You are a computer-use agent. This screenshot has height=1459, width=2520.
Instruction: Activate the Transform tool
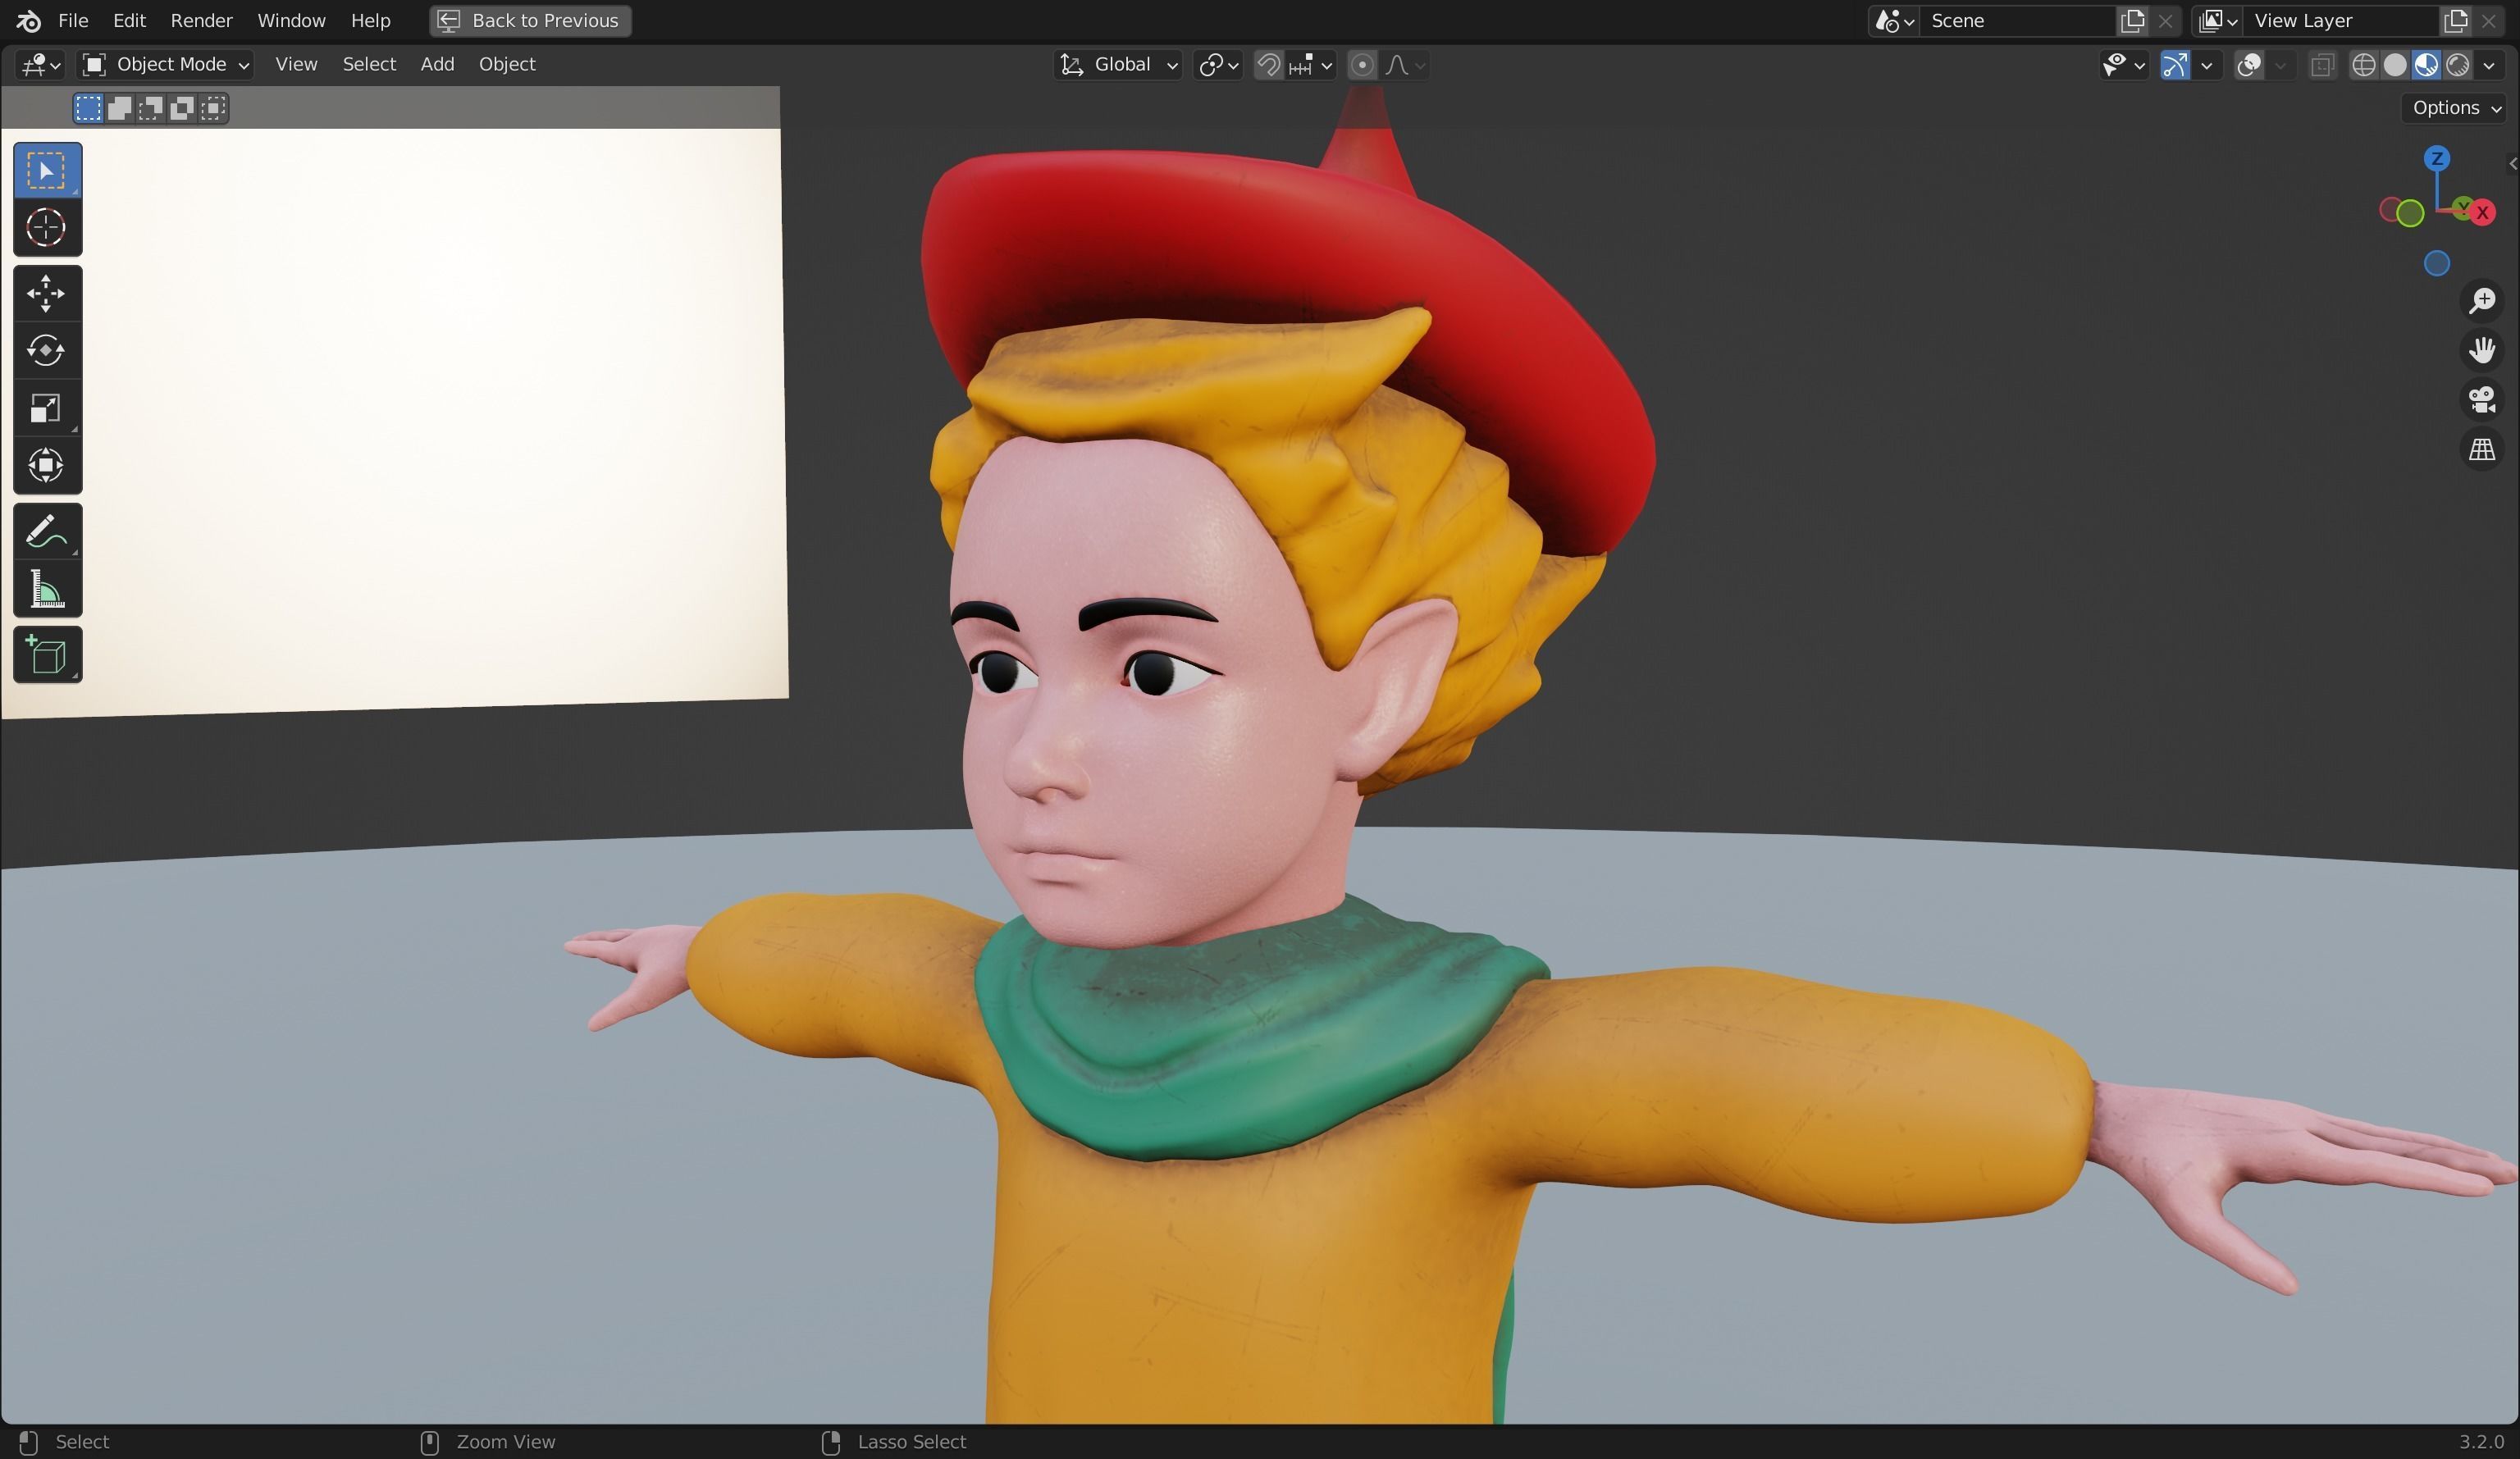(x=47, y=465)
